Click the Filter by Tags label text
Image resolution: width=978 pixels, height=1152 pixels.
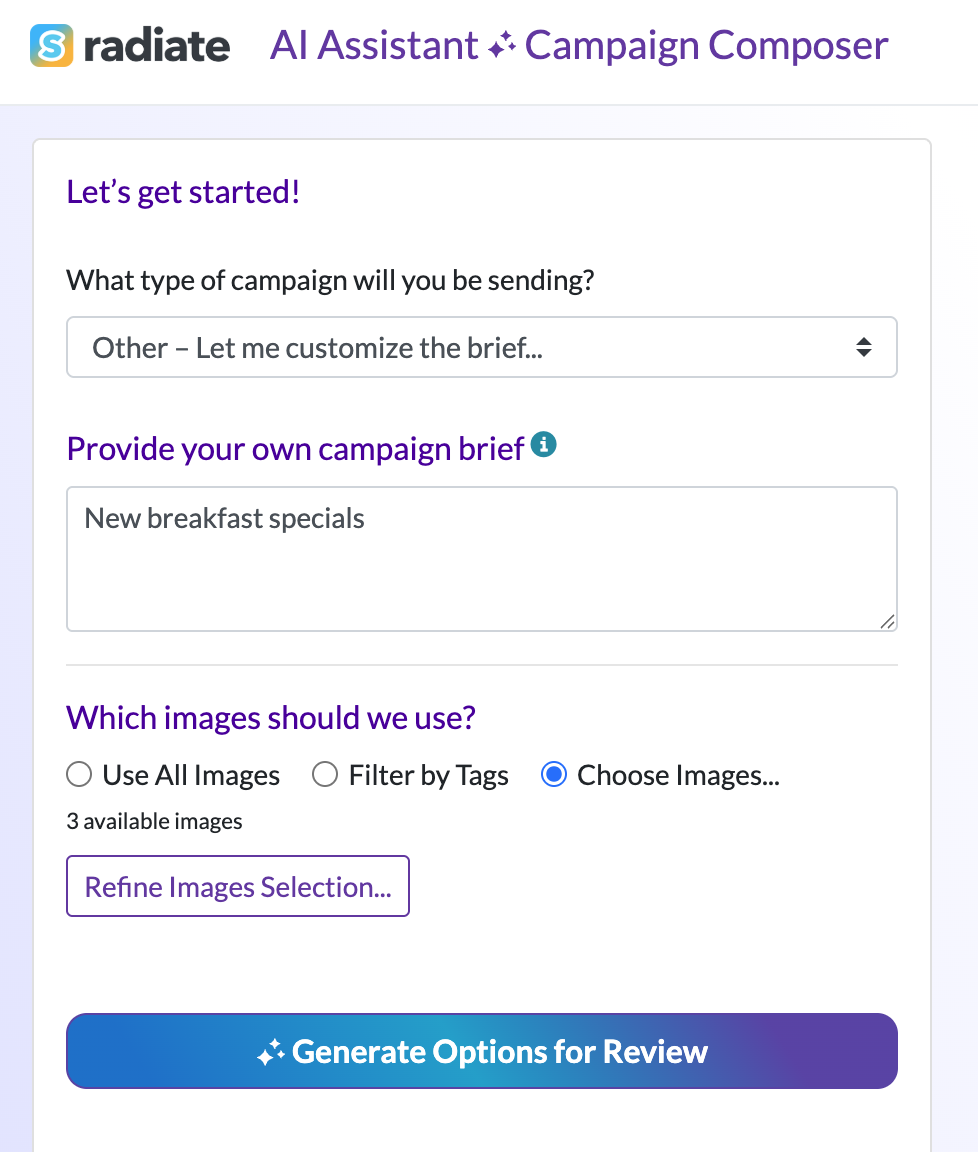[428, 776]
